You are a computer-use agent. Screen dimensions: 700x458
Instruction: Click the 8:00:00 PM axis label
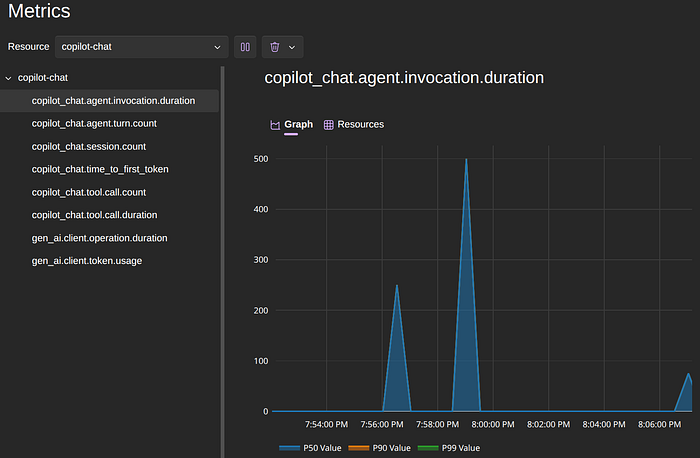pyautogui.click(x=493, y=425)
